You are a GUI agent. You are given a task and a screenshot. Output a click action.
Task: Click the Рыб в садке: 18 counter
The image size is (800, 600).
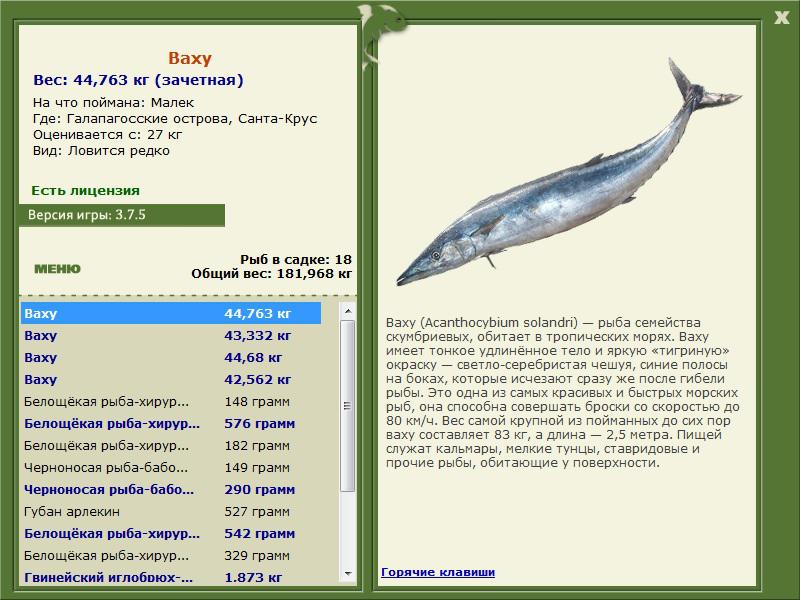[x=296, y=259]
